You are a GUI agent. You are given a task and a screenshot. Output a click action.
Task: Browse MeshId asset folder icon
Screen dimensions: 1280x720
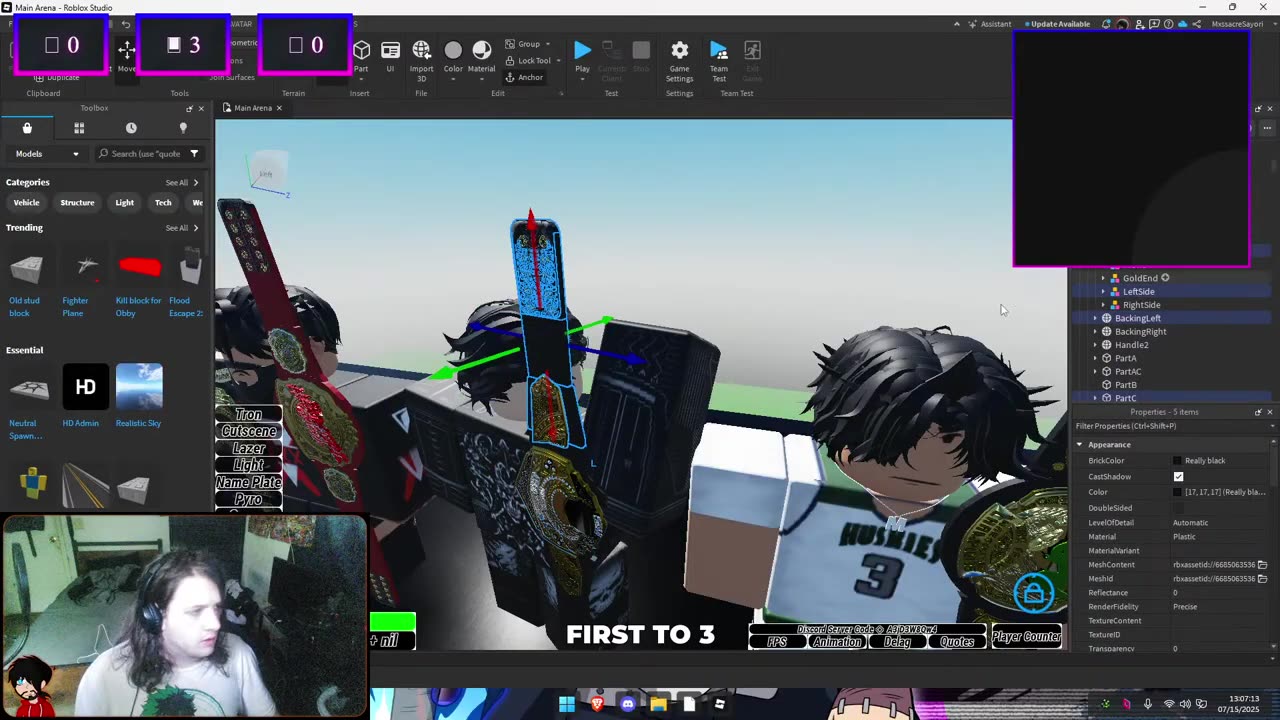(x=1262, y=579)
